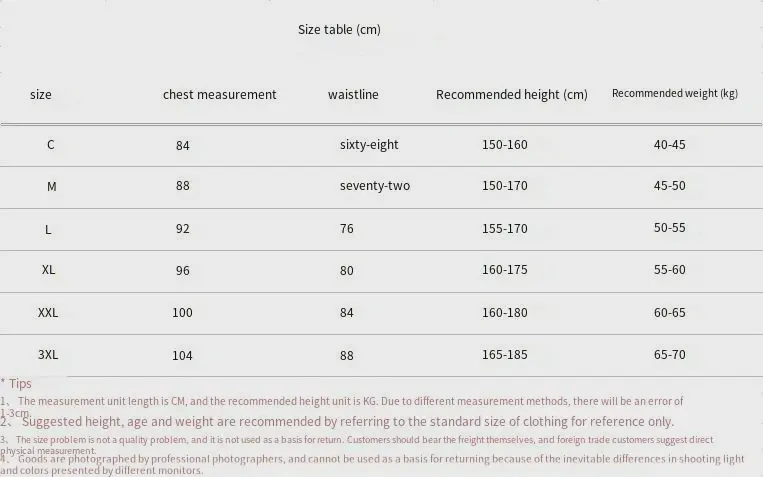Click the "Recommended weight (kg)" header
This screenshot has height=477, width=763.
(x=674, y=94)
